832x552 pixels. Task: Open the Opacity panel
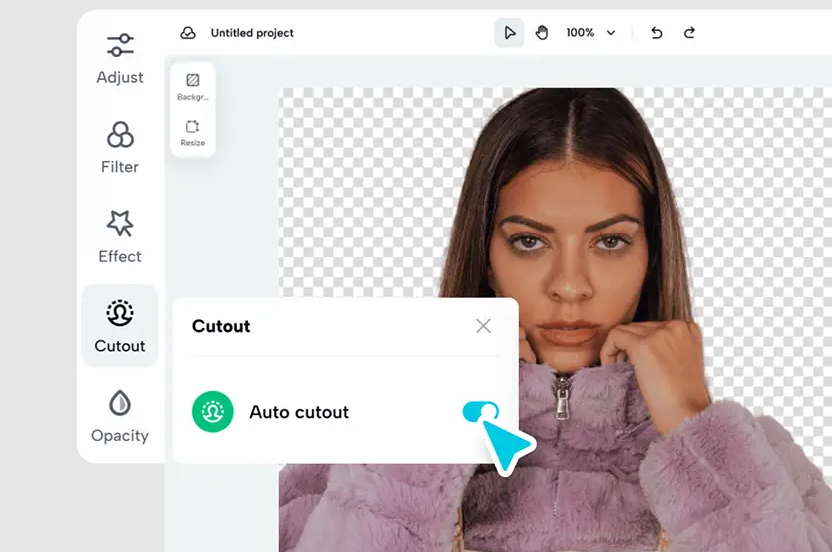(120, 416)
